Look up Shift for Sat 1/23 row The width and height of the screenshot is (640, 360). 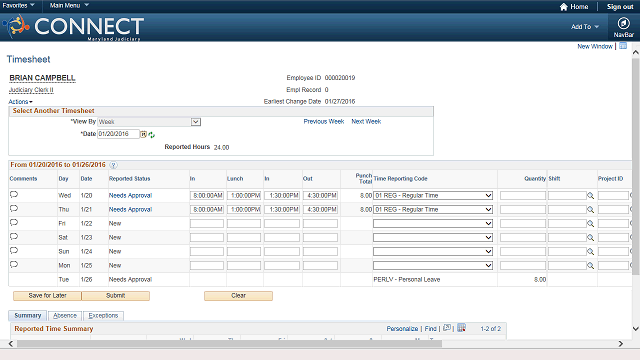[590, 238]
